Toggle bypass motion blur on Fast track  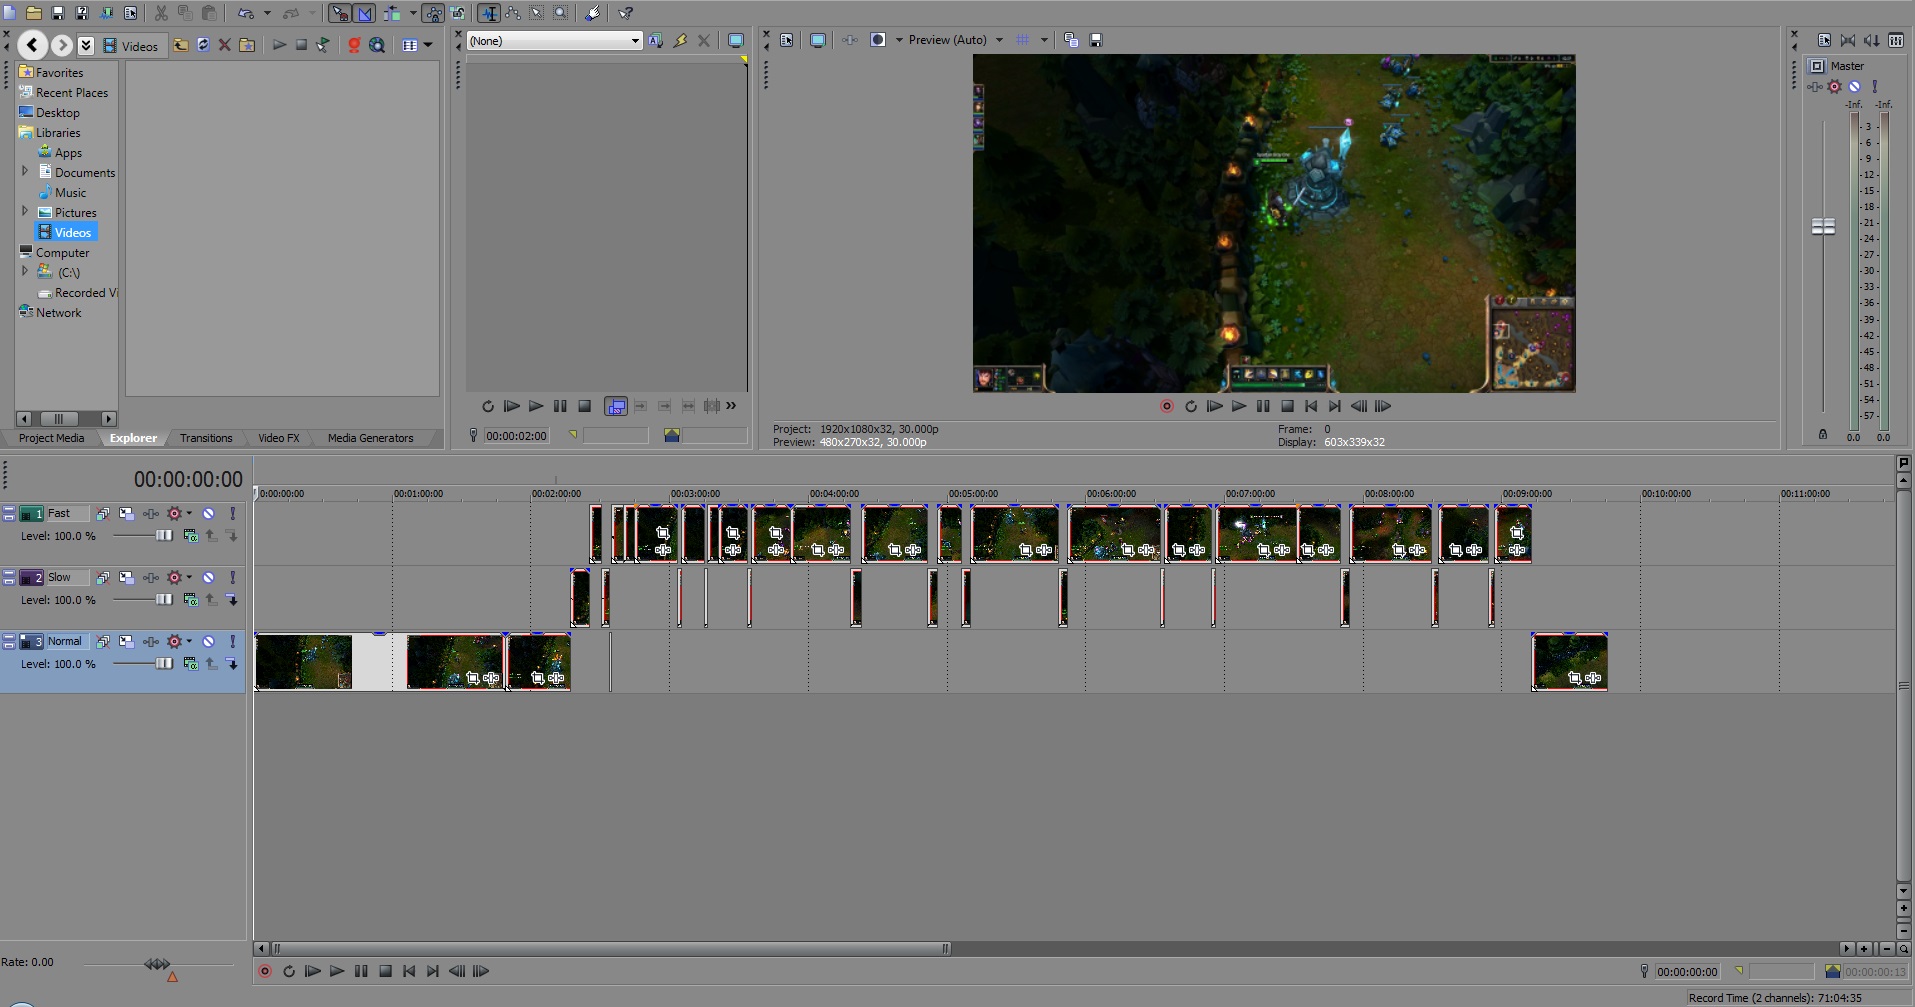coord(102,513)
